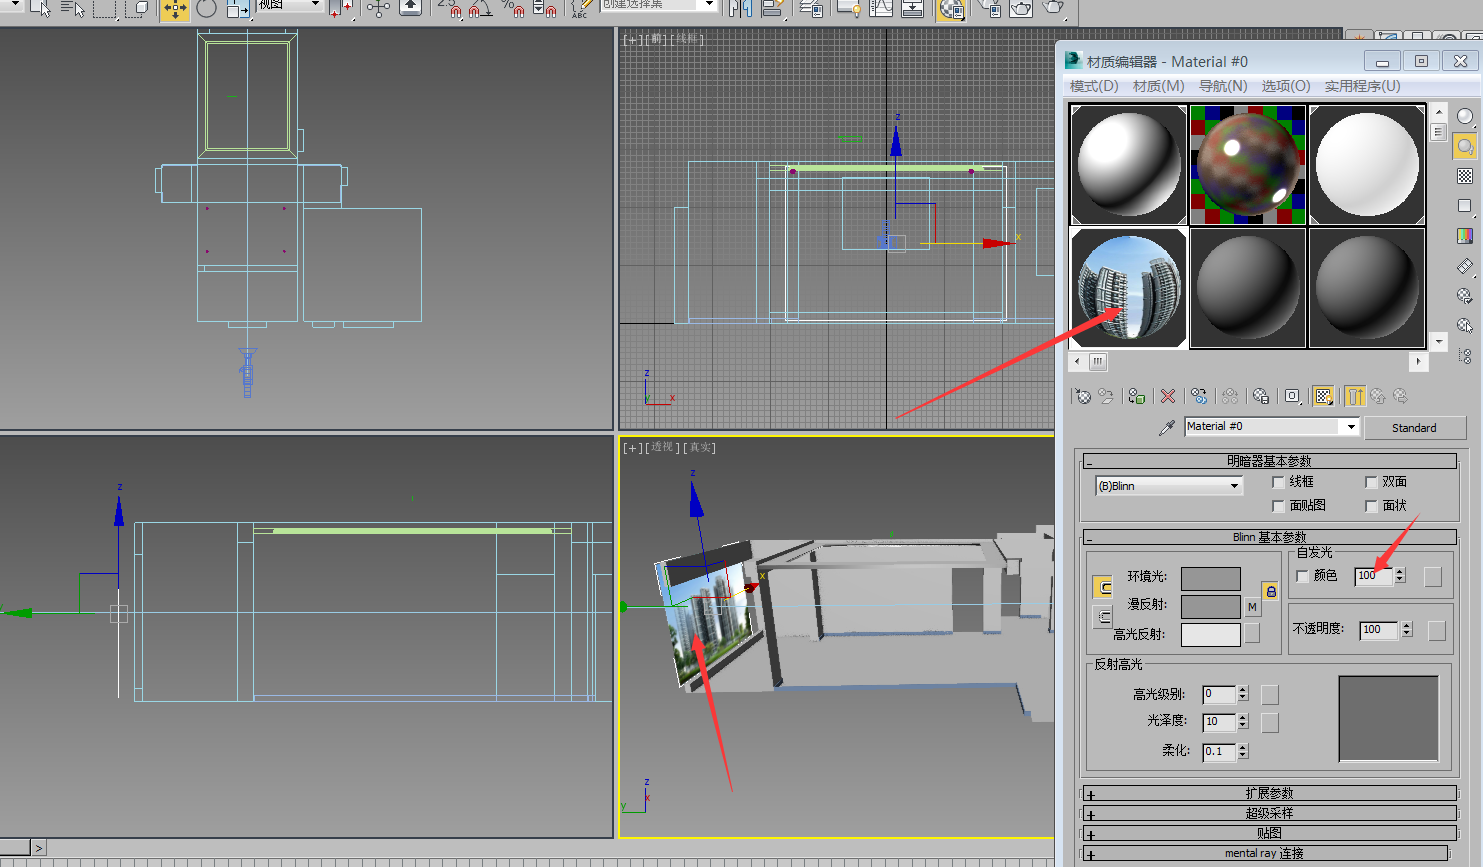Enable the 双面 (2-Sided) checkbox
This screenshot has width=1483, height=867.
pos(1371,482)
